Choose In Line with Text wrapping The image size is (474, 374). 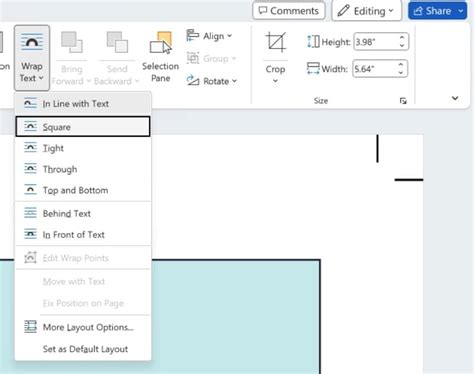[83, 104]
